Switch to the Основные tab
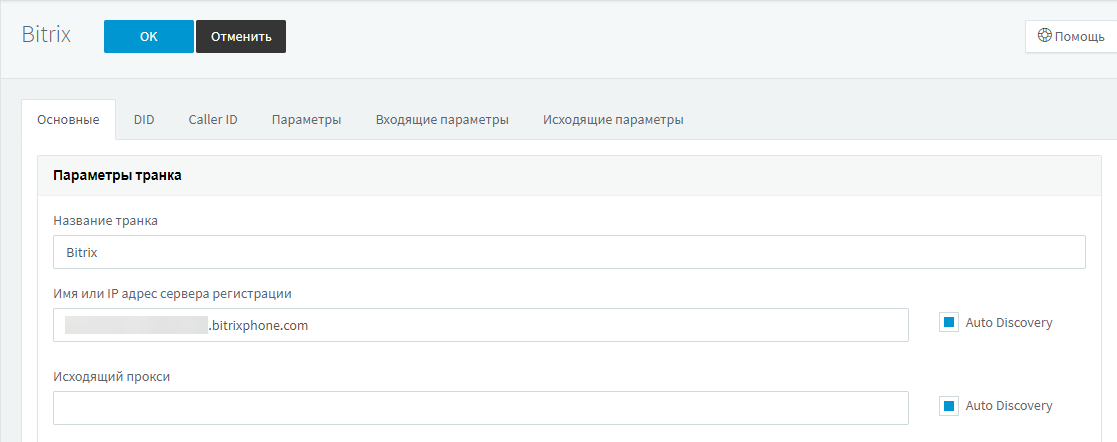The height and width of the screenshot is (442, 1117). point(68,120)
